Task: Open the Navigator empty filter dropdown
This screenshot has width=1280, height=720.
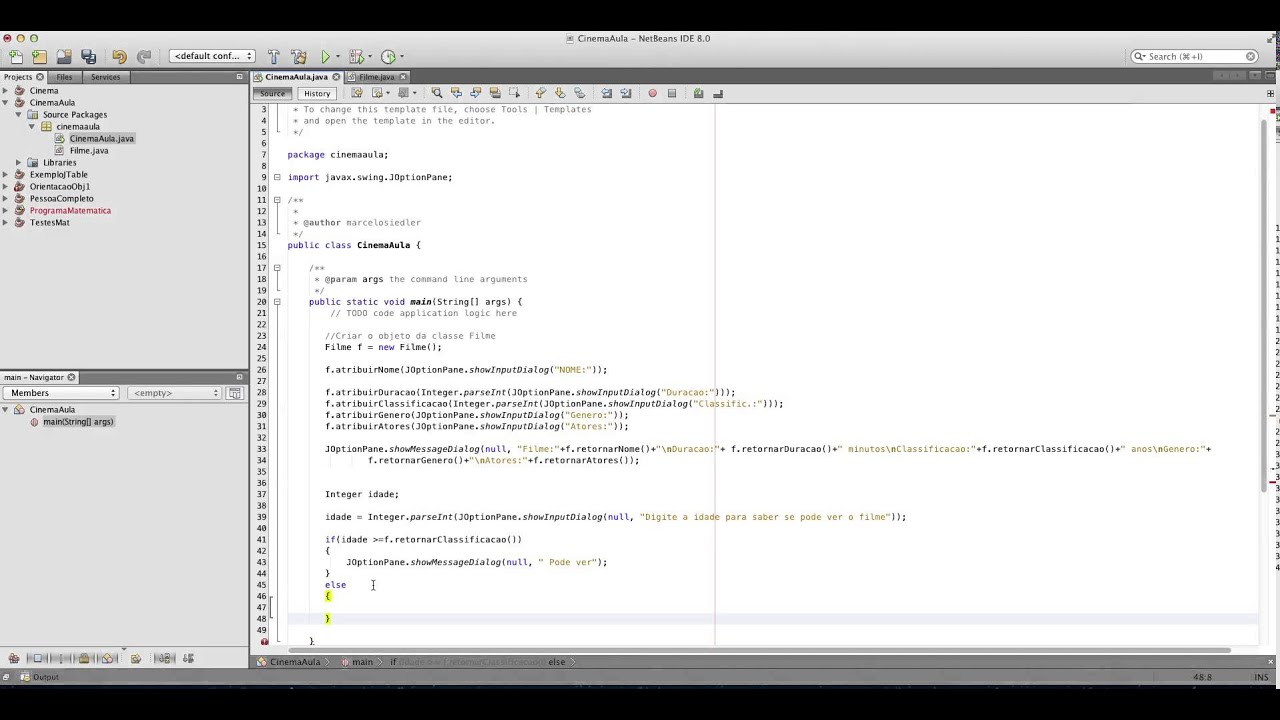Action: 176,393
